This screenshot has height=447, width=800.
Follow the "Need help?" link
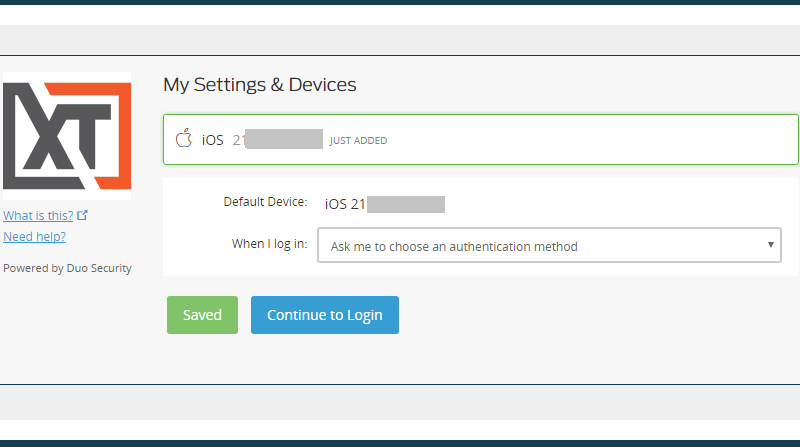click(34, 237)
